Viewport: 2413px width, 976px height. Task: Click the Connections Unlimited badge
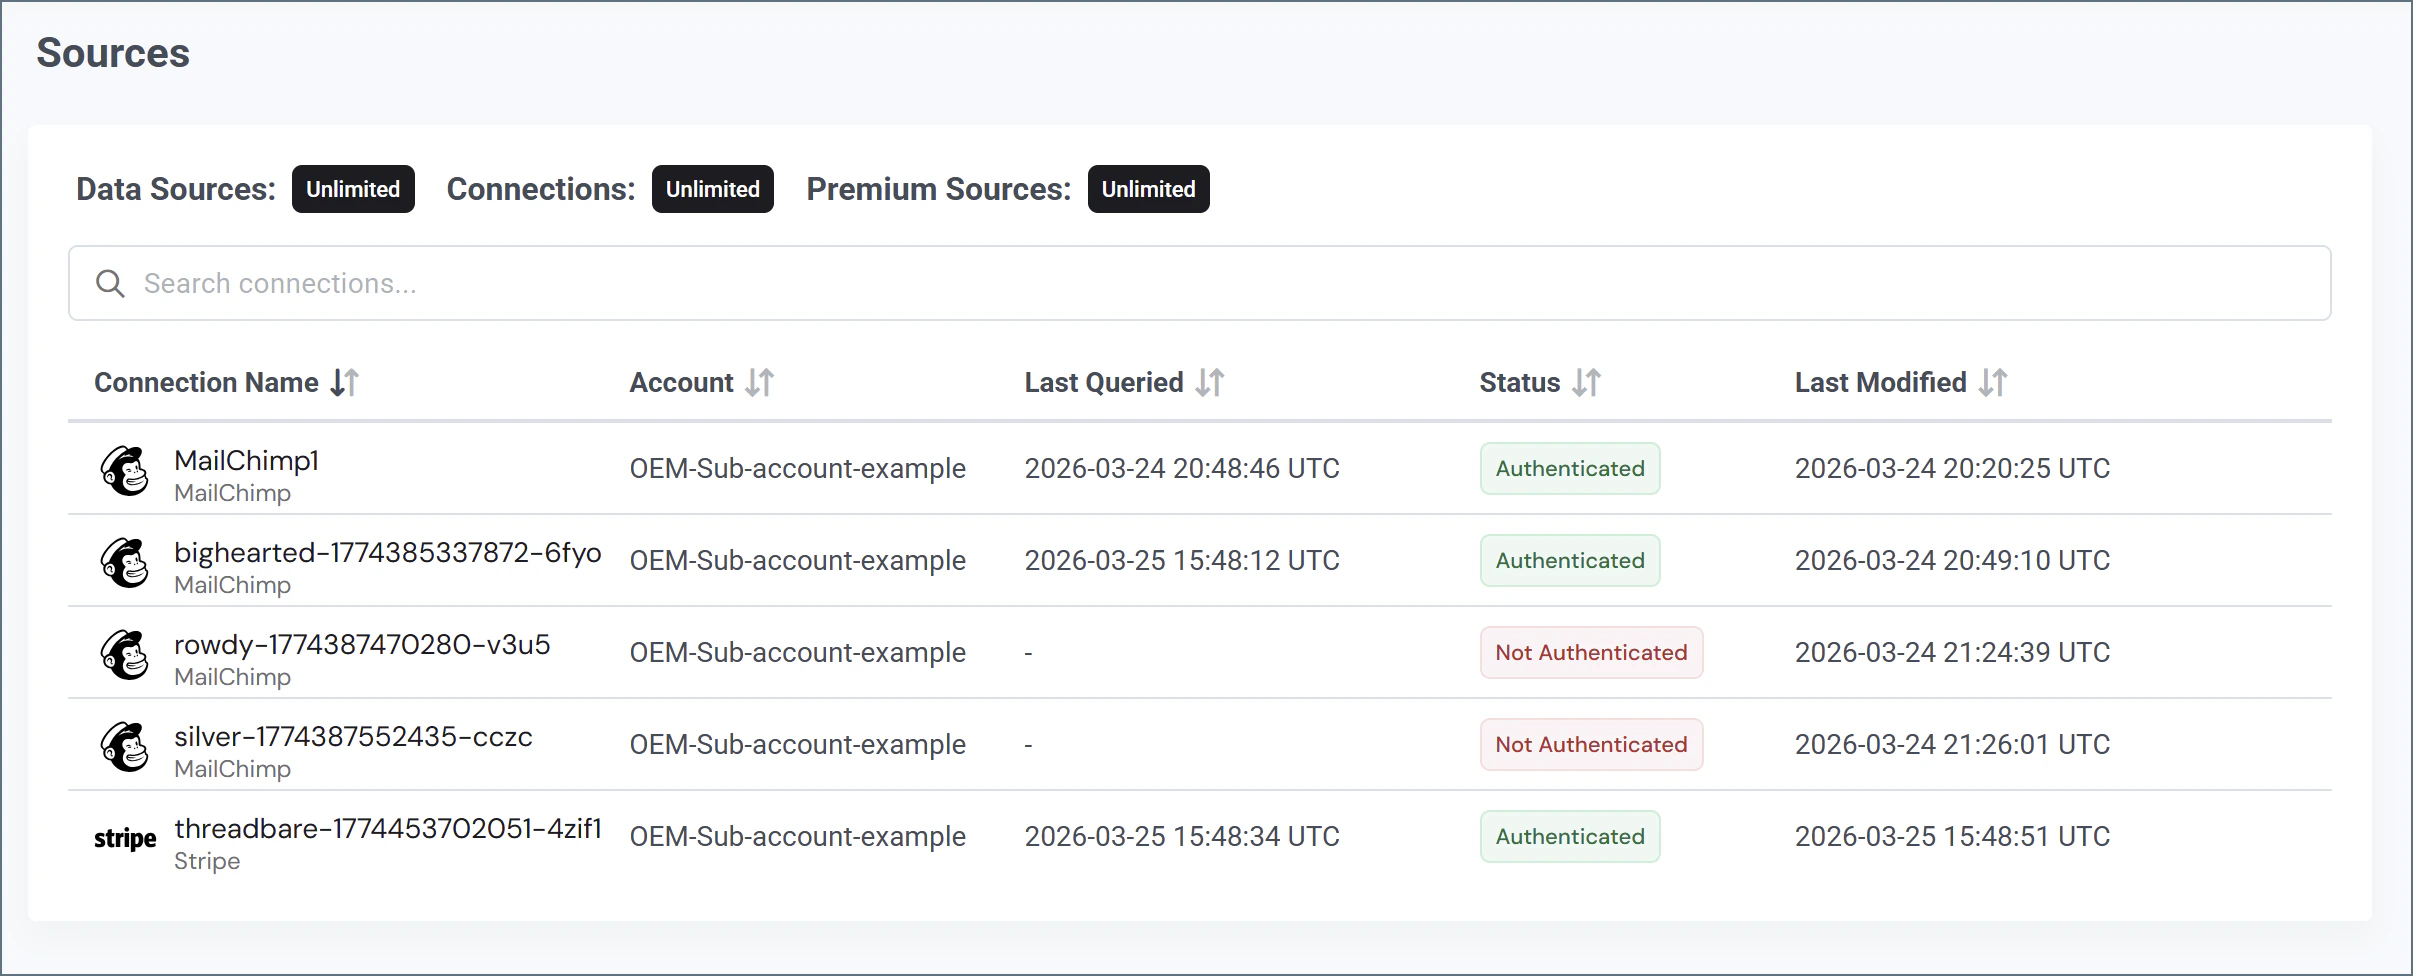coord(713,189)
